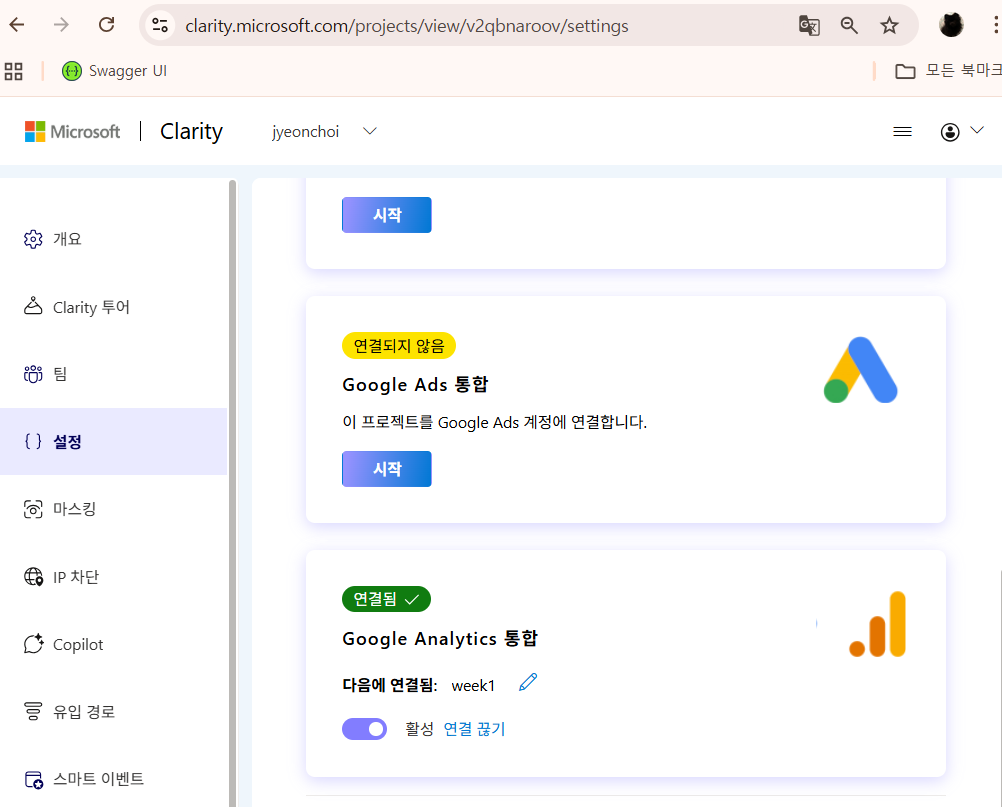Open Copilot settings in sidebar
The height and width of the screenshot is (807, 1002).
(x=114, y=644)
